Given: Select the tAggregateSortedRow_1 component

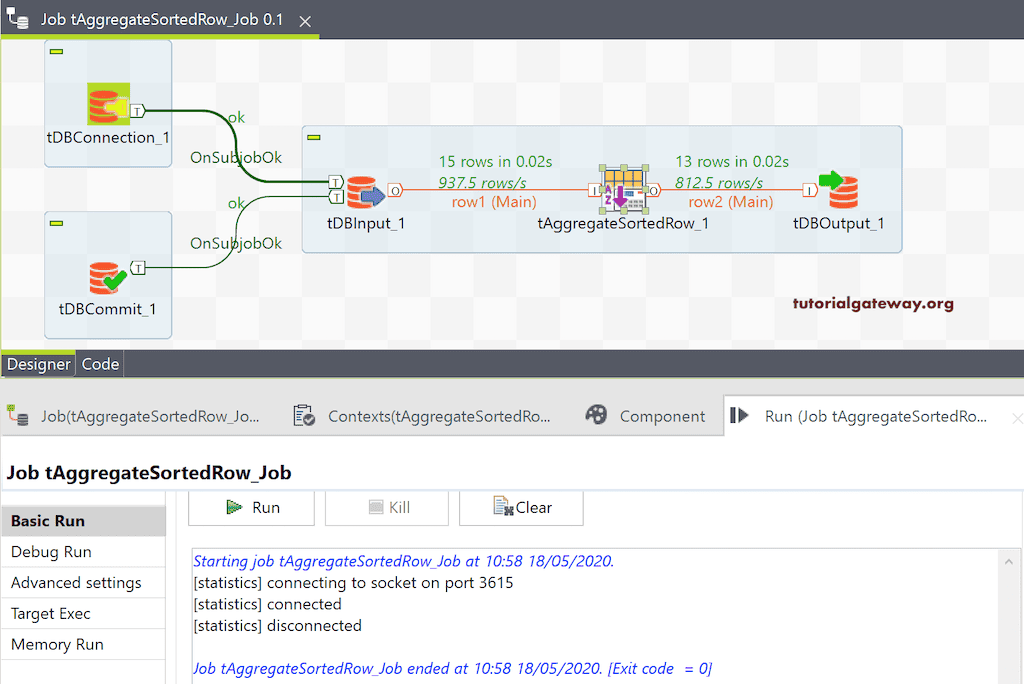Looking at the screenshot, I should (623, 188).
